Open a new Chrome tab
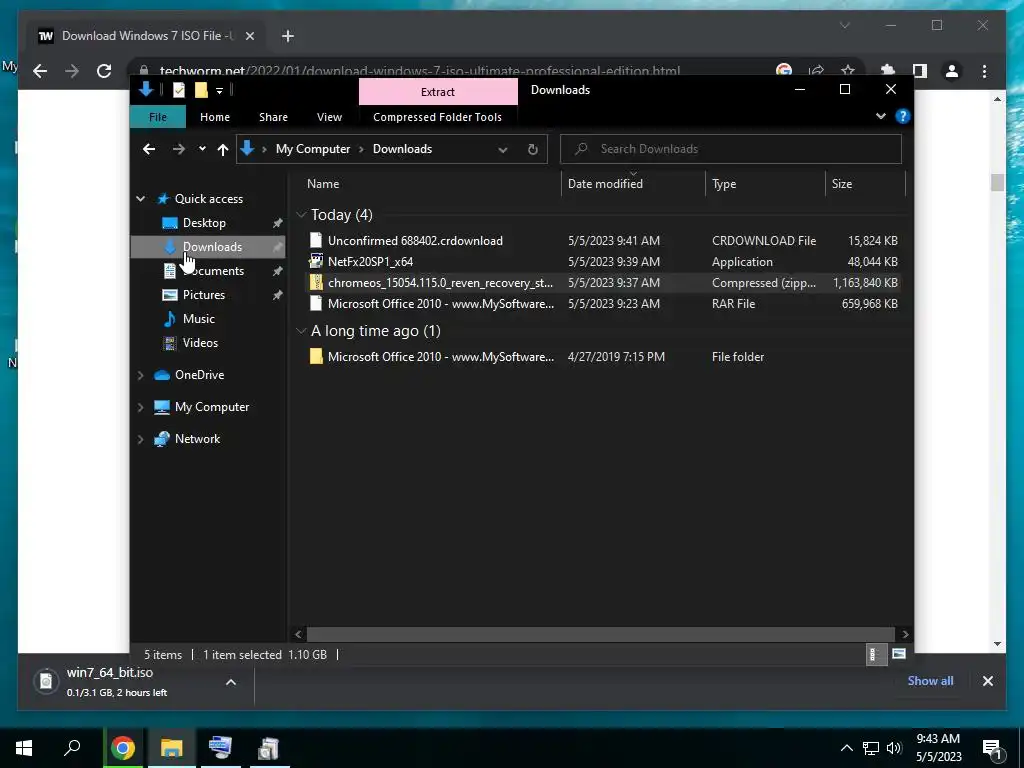Screen dimensions: 1024x768 click(x=288, y=36)
